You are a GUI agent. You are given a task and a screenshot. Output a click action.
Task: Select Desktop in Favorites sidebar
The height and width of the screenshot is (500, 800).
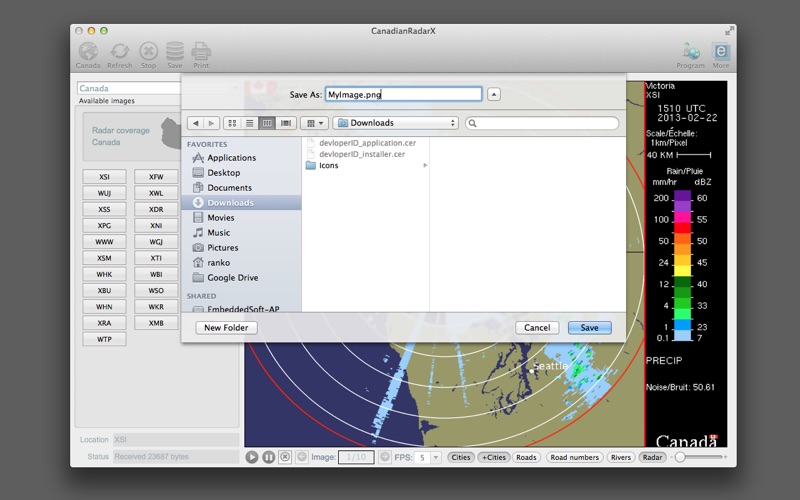point(241,172)
